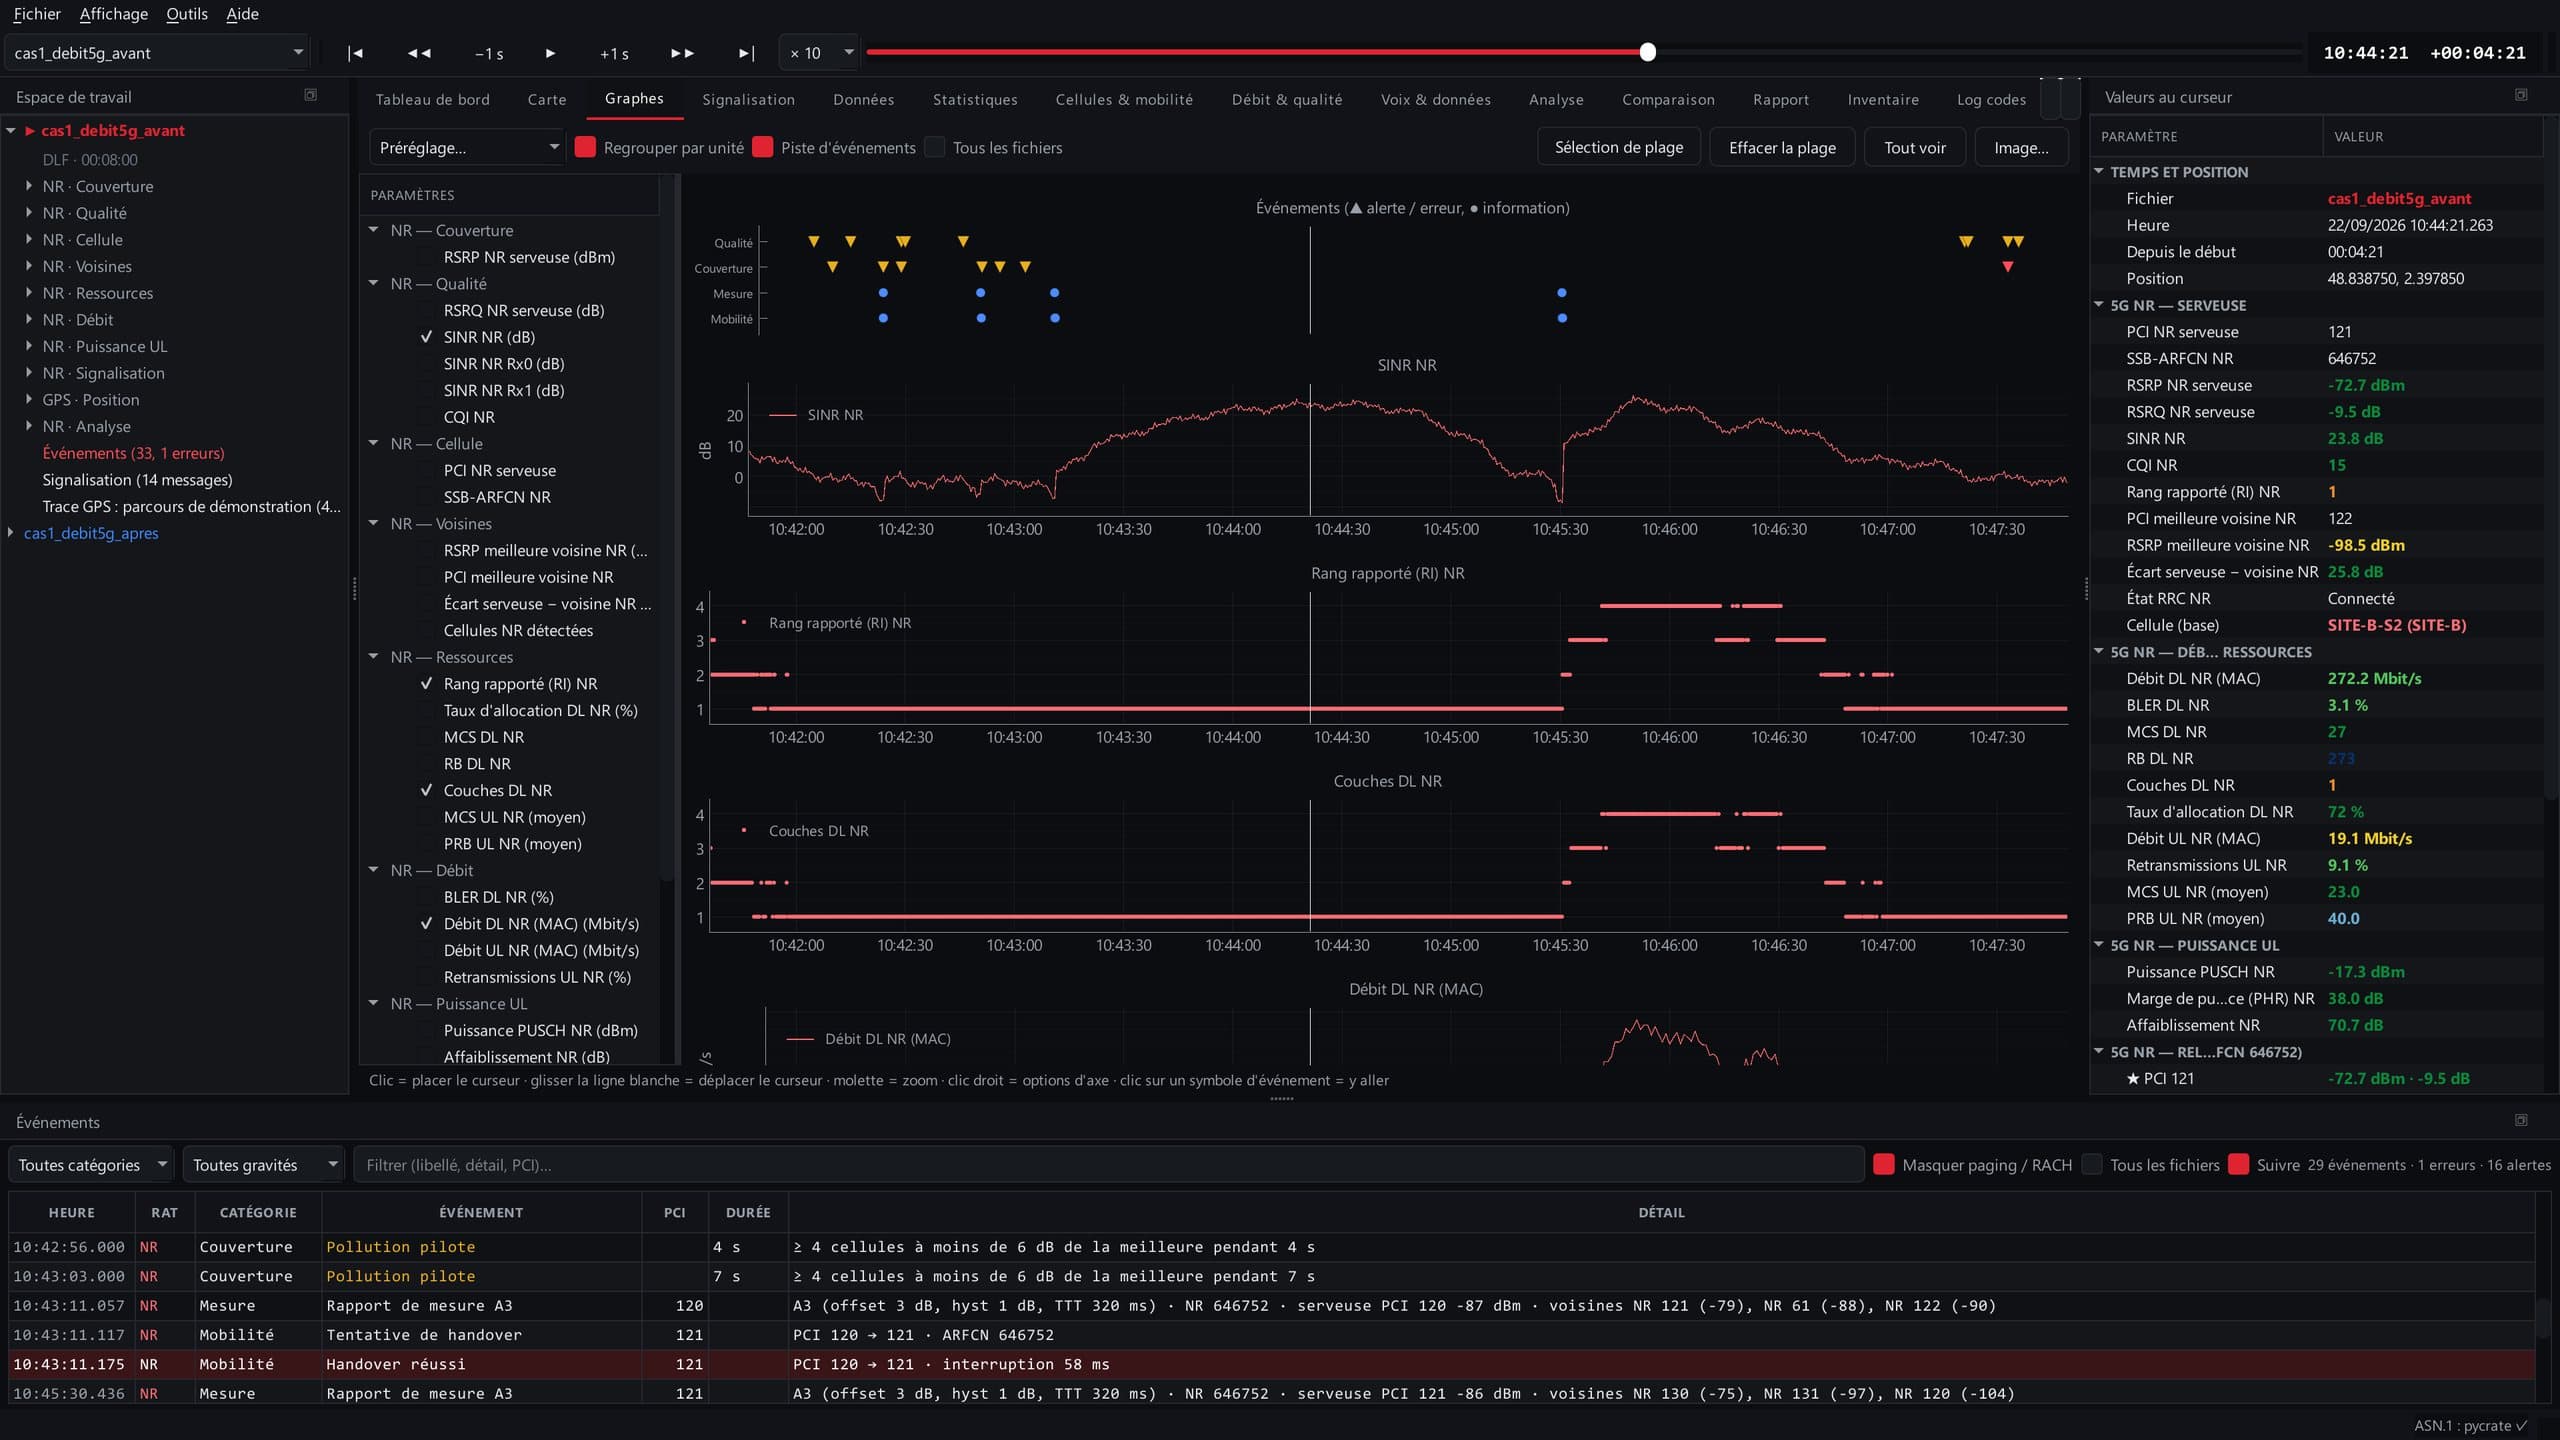Click the Mesure event dot near 10:45:30

point(1562,293)
